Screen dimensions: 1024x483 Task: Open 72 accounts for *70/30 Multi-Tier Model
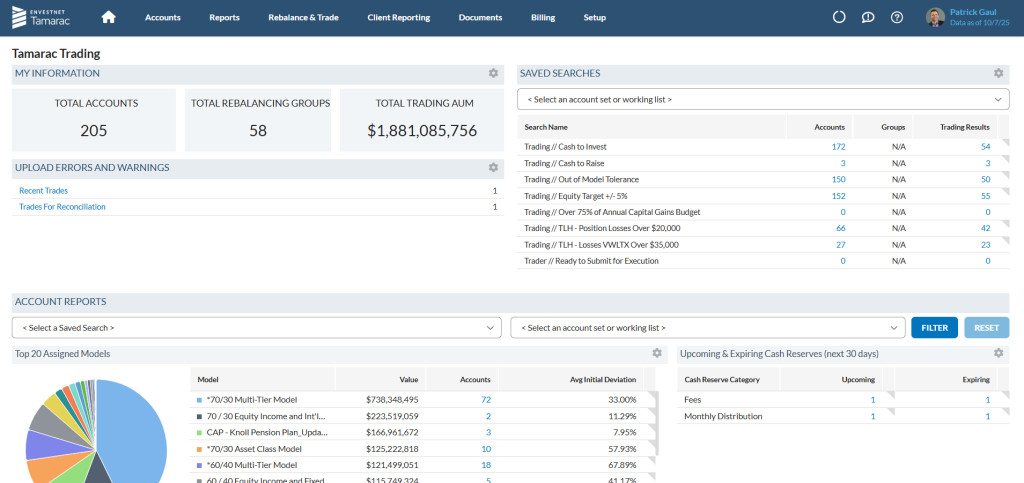click(485, 399)
